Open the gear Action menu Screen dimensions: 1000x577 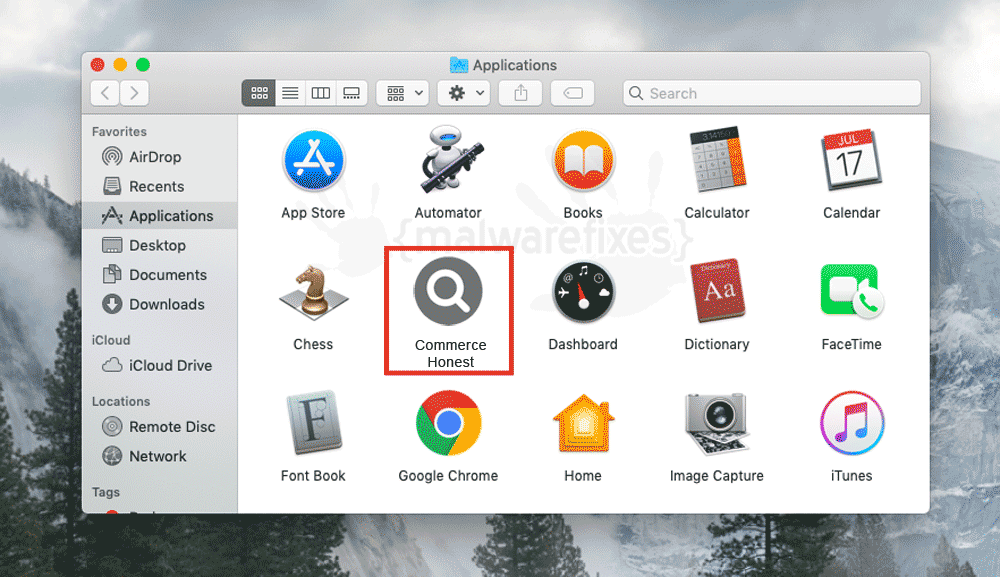464,93
